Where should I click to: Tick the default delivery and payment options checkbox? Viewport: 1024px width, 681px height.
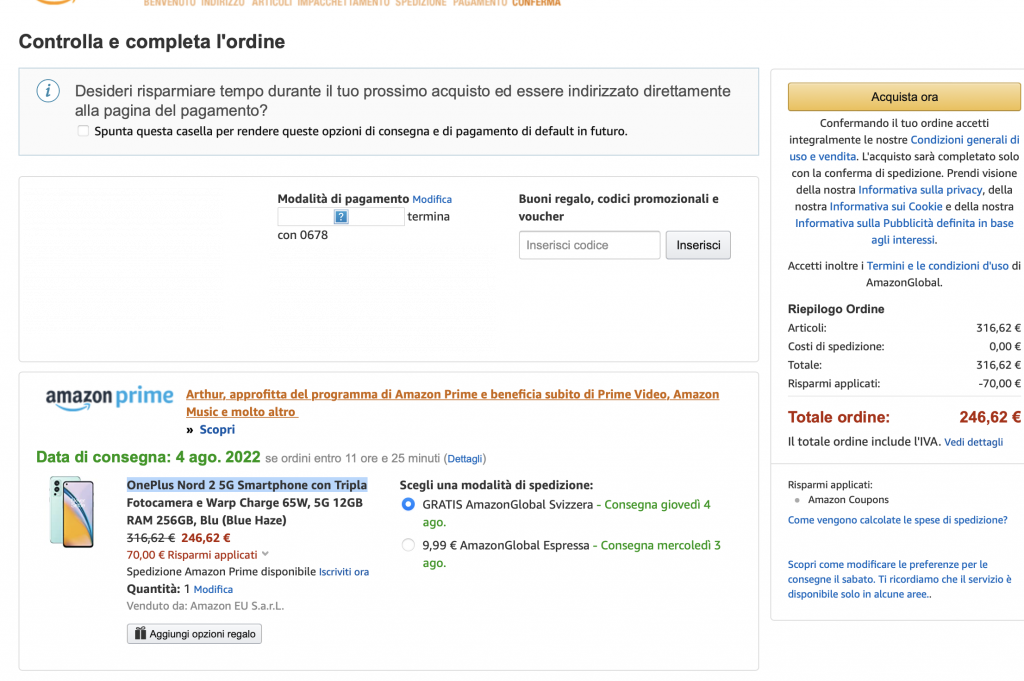point(83,131)
